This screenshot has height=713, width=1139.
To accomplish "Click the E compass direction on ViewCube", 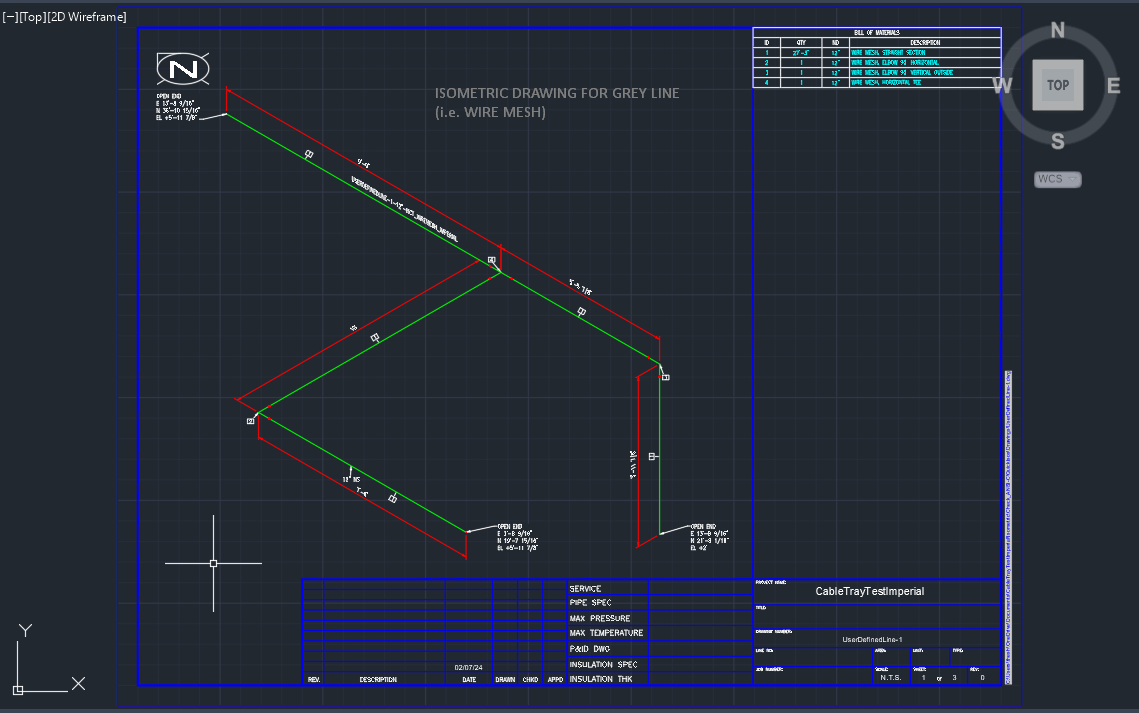I will pos(1113,86).
